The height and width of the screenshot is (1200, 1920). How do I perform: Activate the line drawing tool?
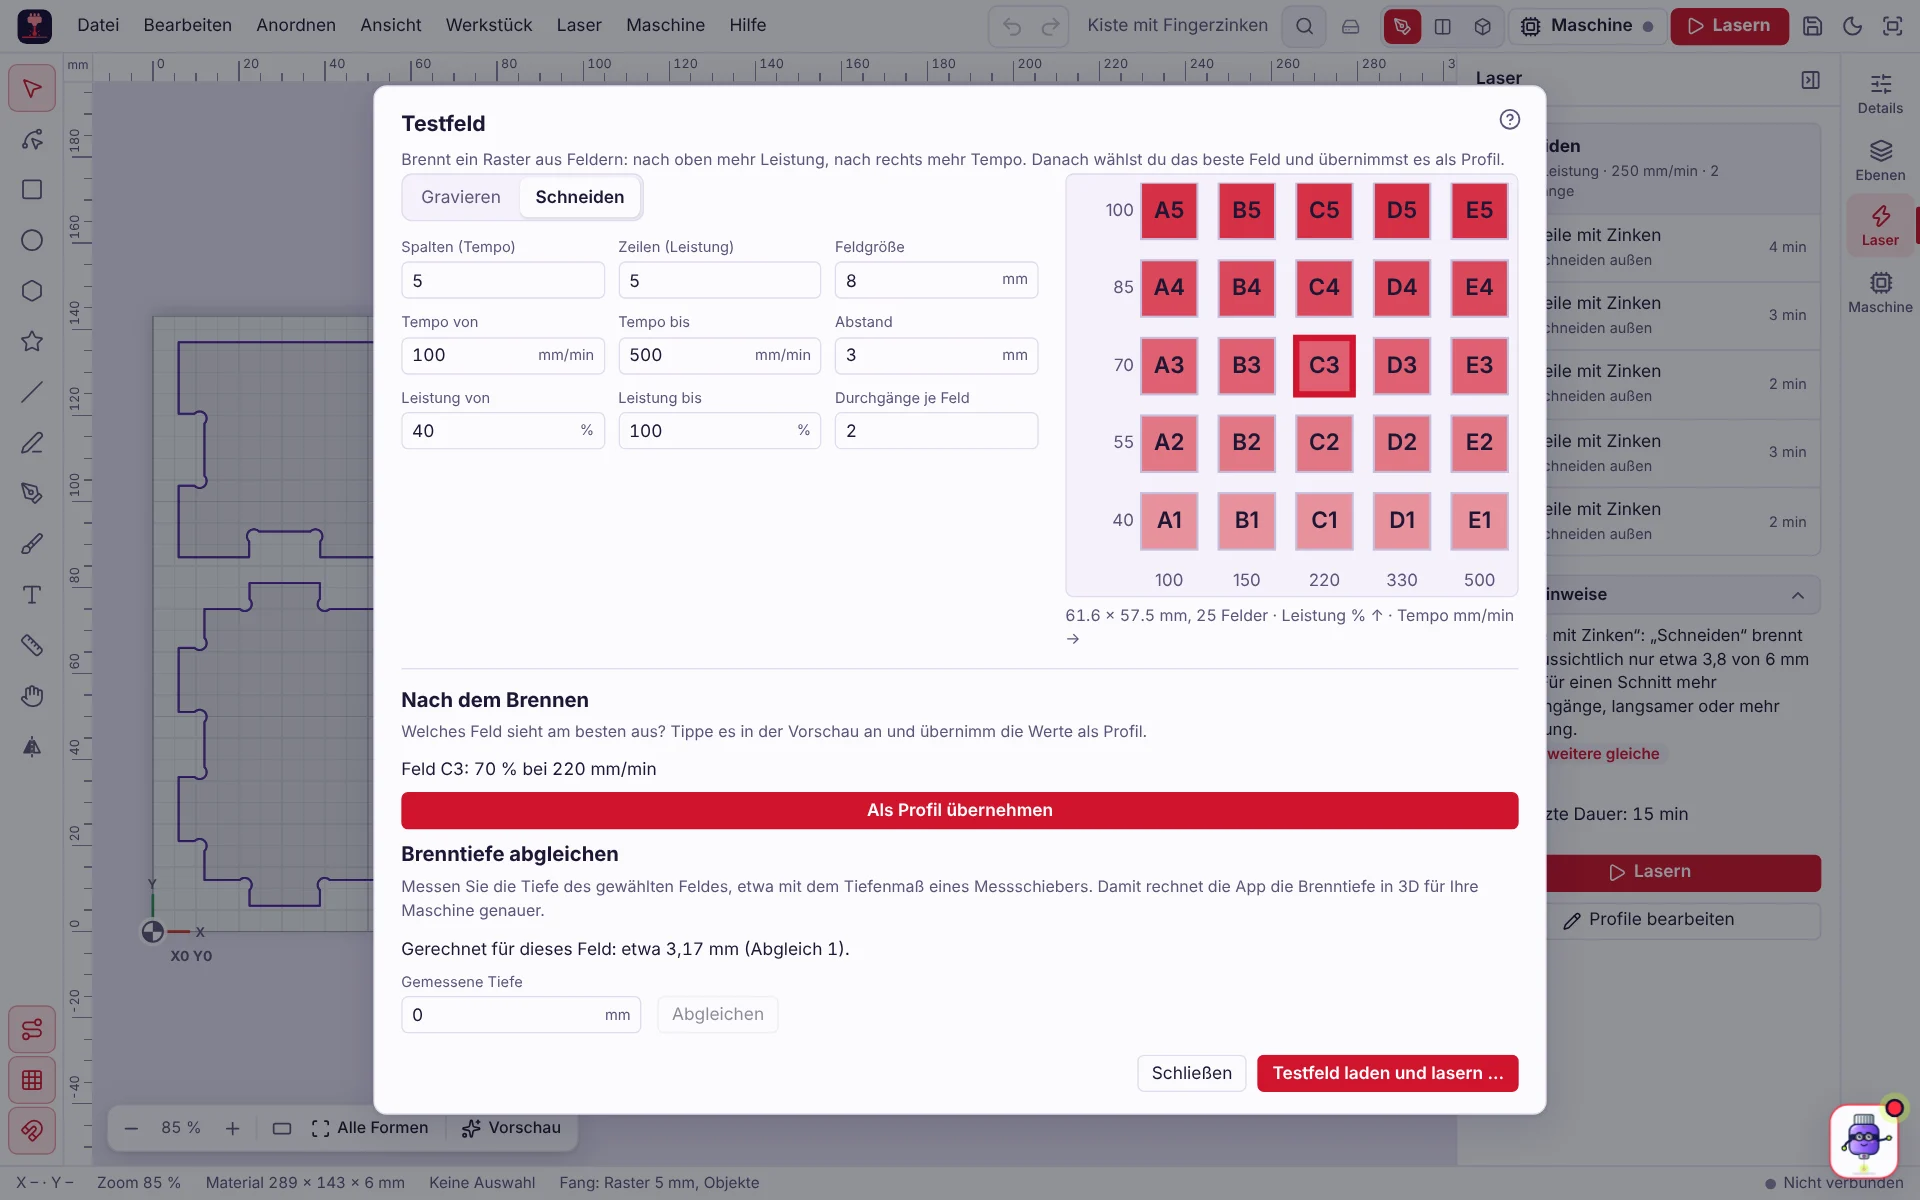(x=32, y=392)
